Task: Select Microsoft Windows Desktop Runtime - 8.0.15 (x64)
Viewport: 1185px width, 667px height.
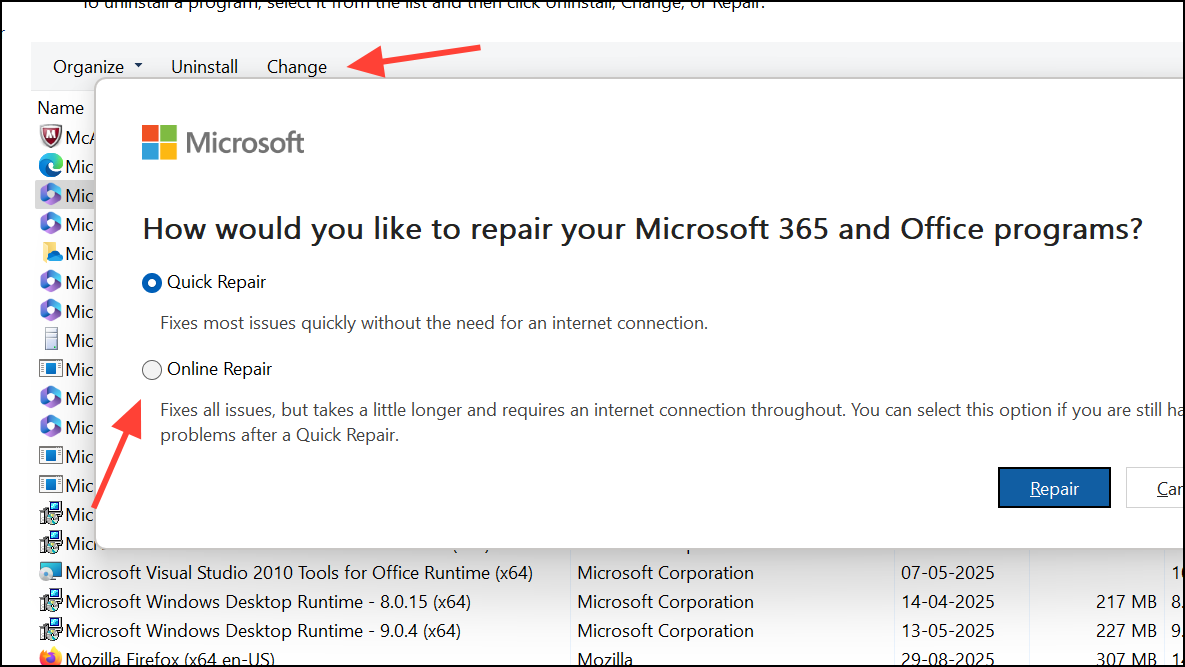Action: click(x=268, y=602)
